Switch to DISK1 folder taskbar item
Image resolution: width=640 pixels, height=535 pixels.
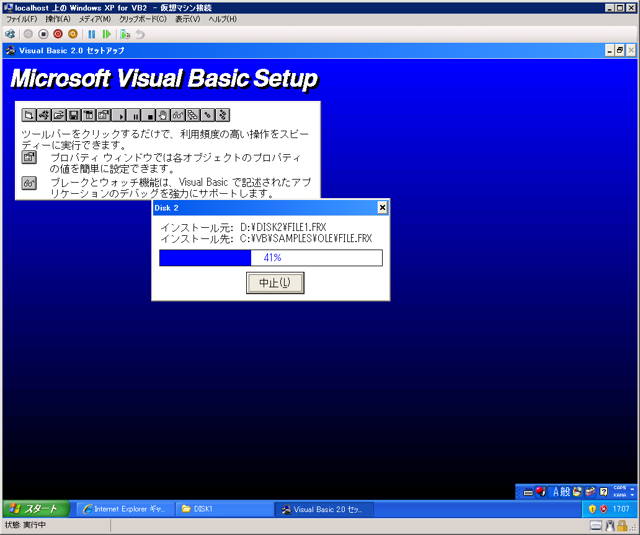(225, 509)
